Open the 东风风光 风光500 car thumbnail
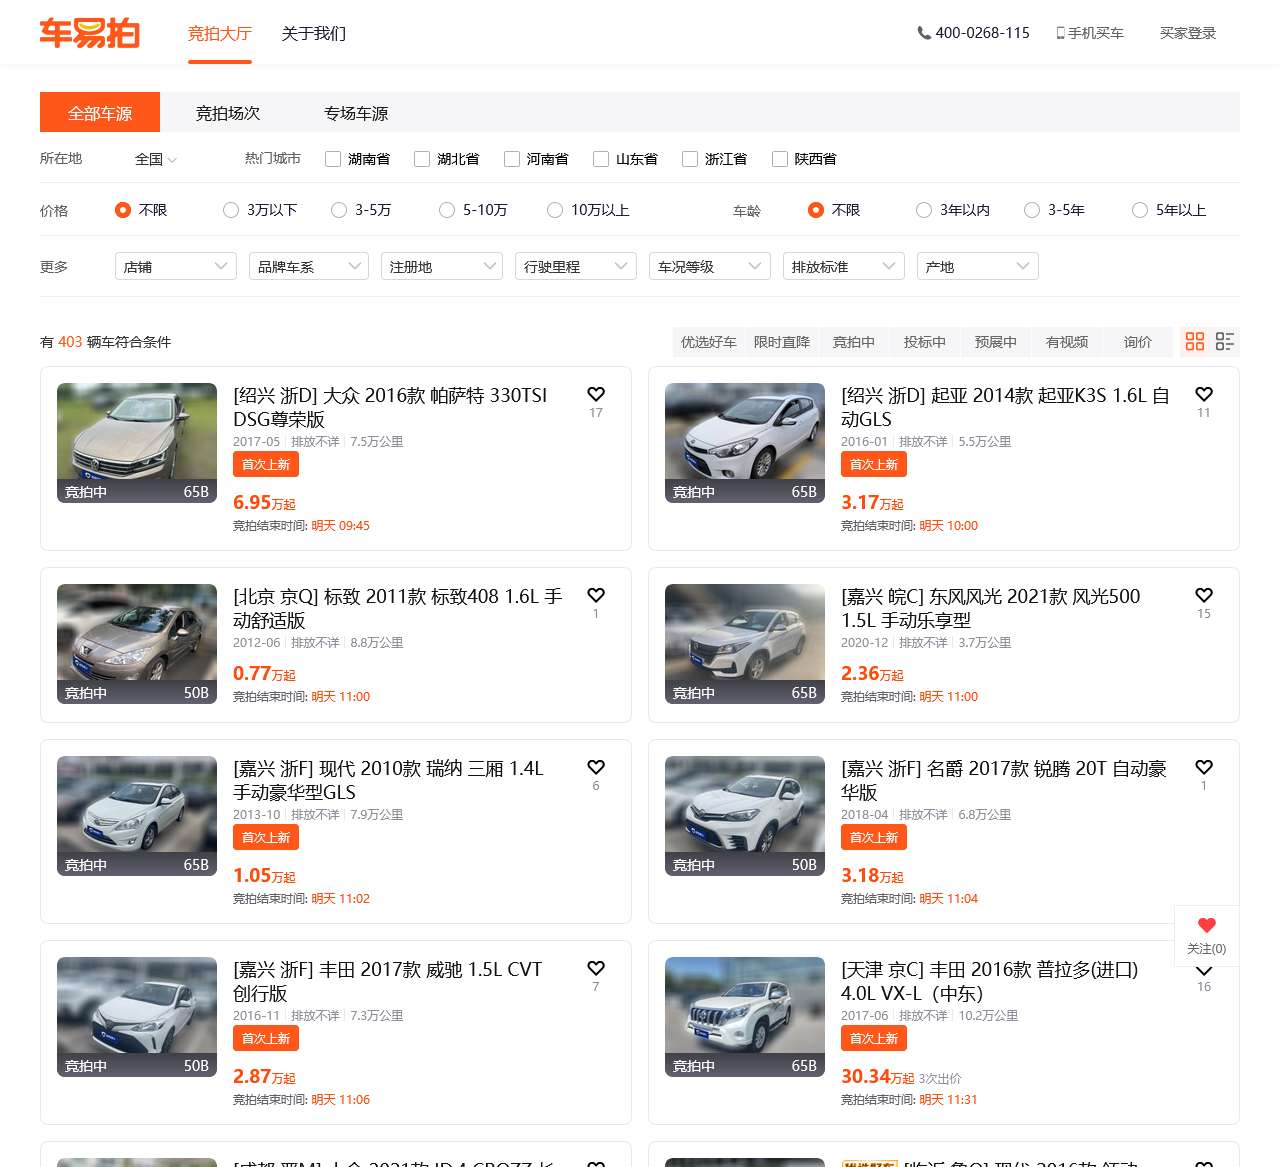Image resolution: width=1280 pixels, height=1167 pixels. (x=745, y=644)
